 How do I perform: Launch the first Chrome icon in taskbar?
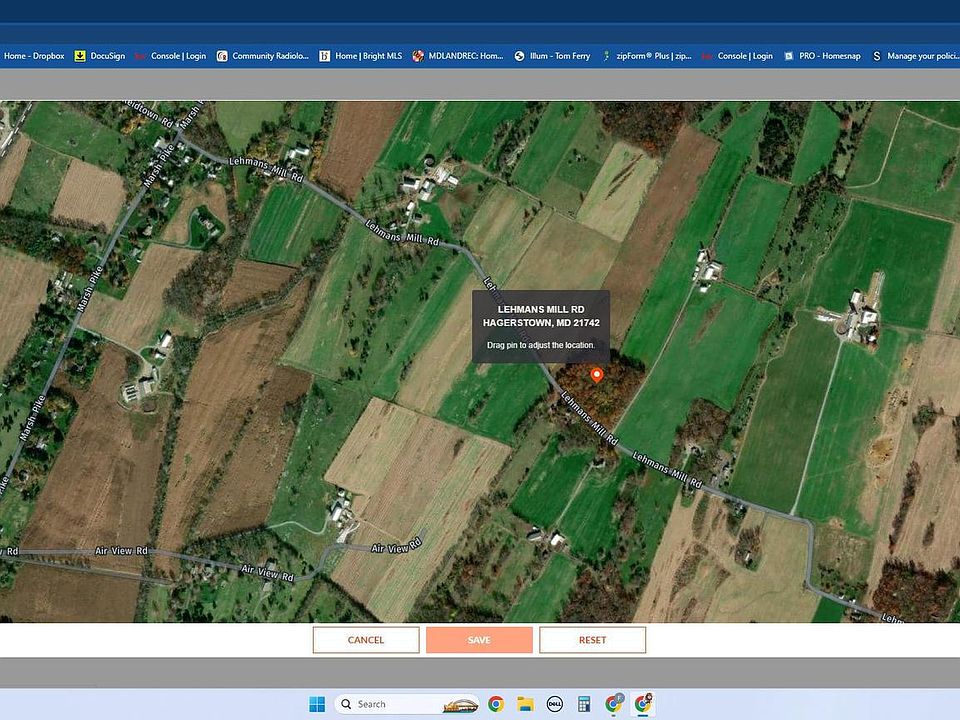coord(496,704)
